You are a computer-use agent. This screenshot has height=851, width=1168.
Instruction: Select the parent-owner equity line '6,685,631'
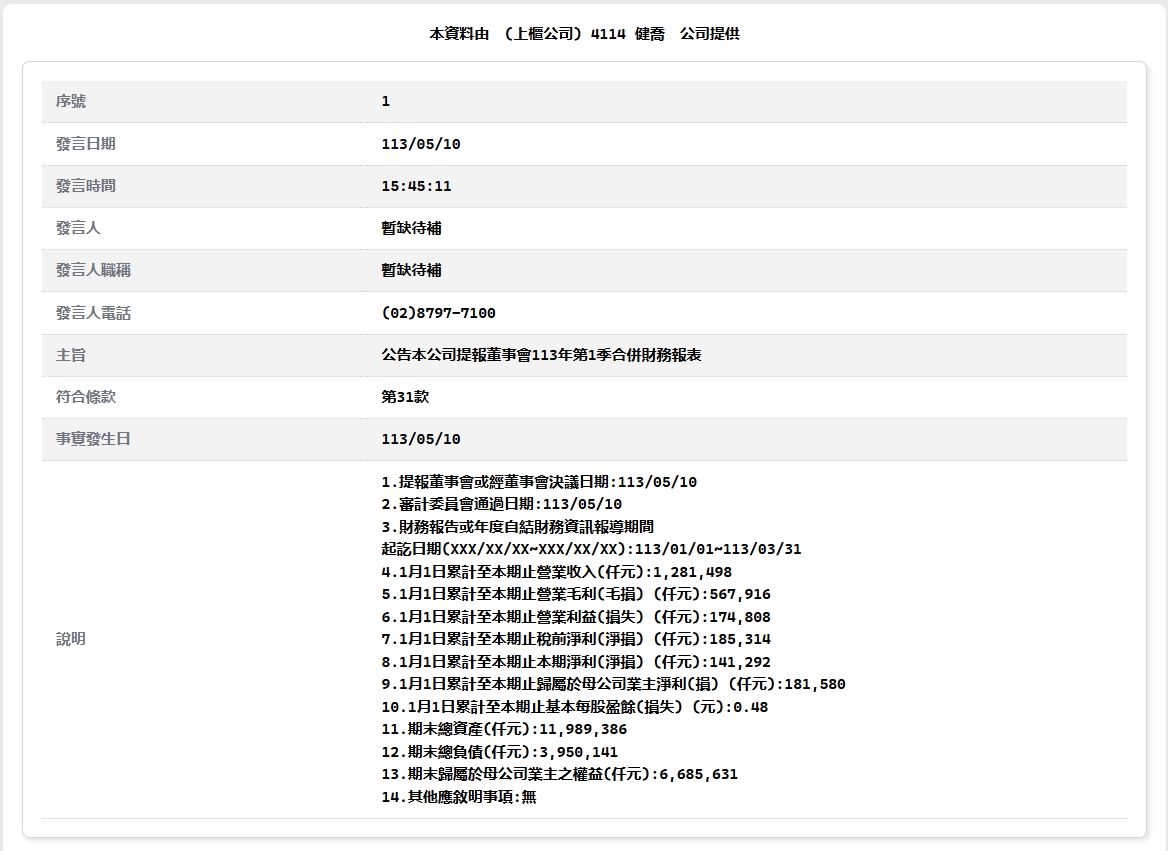559,774
